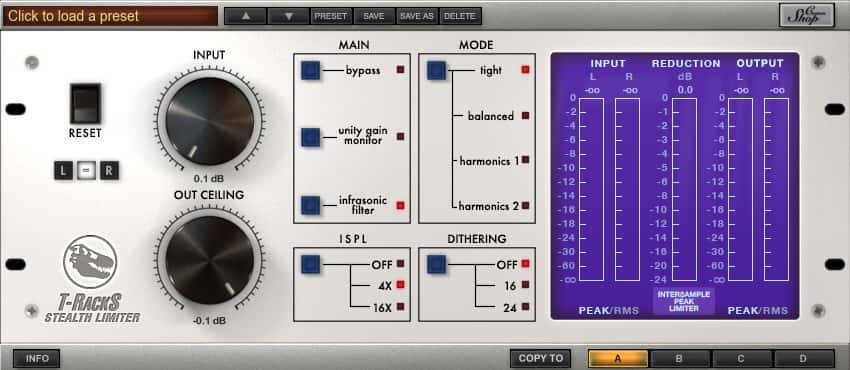Click the OUT CEILING knob
The image size is (850, 370).
[210, 260]
